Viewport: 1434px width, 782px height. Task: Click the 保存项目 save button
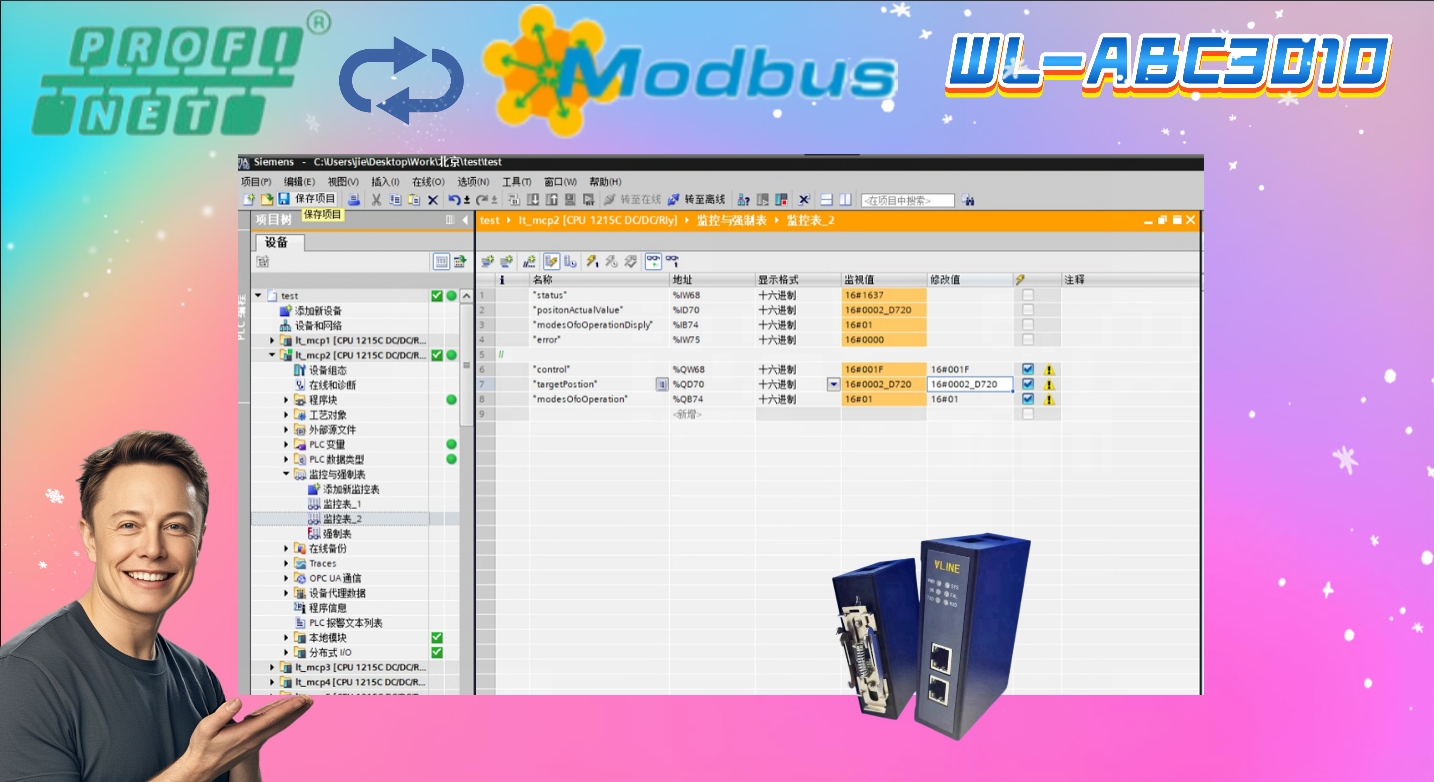(x=307, y=199)
